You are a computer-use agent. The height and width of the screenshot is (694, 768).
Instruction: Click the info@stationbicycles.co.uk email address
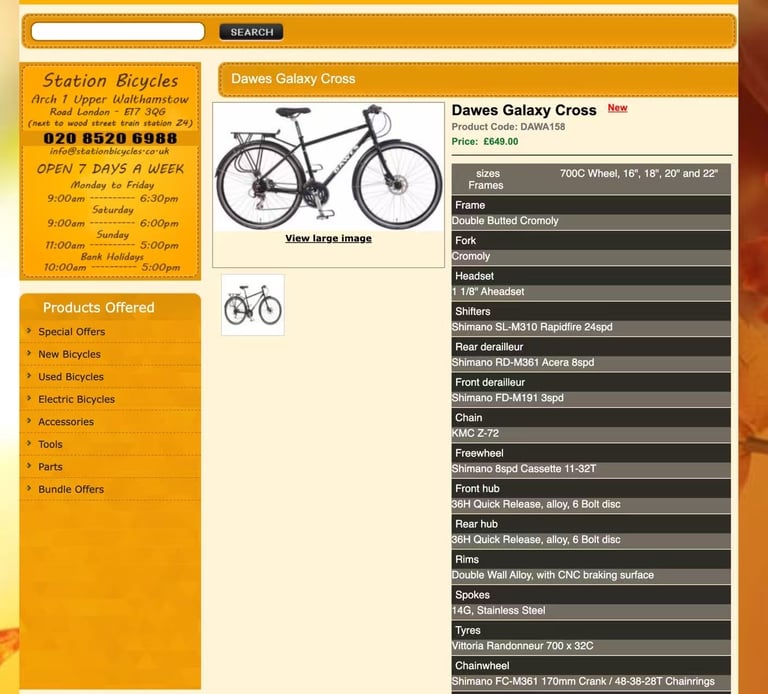click(x=110, y=151)
